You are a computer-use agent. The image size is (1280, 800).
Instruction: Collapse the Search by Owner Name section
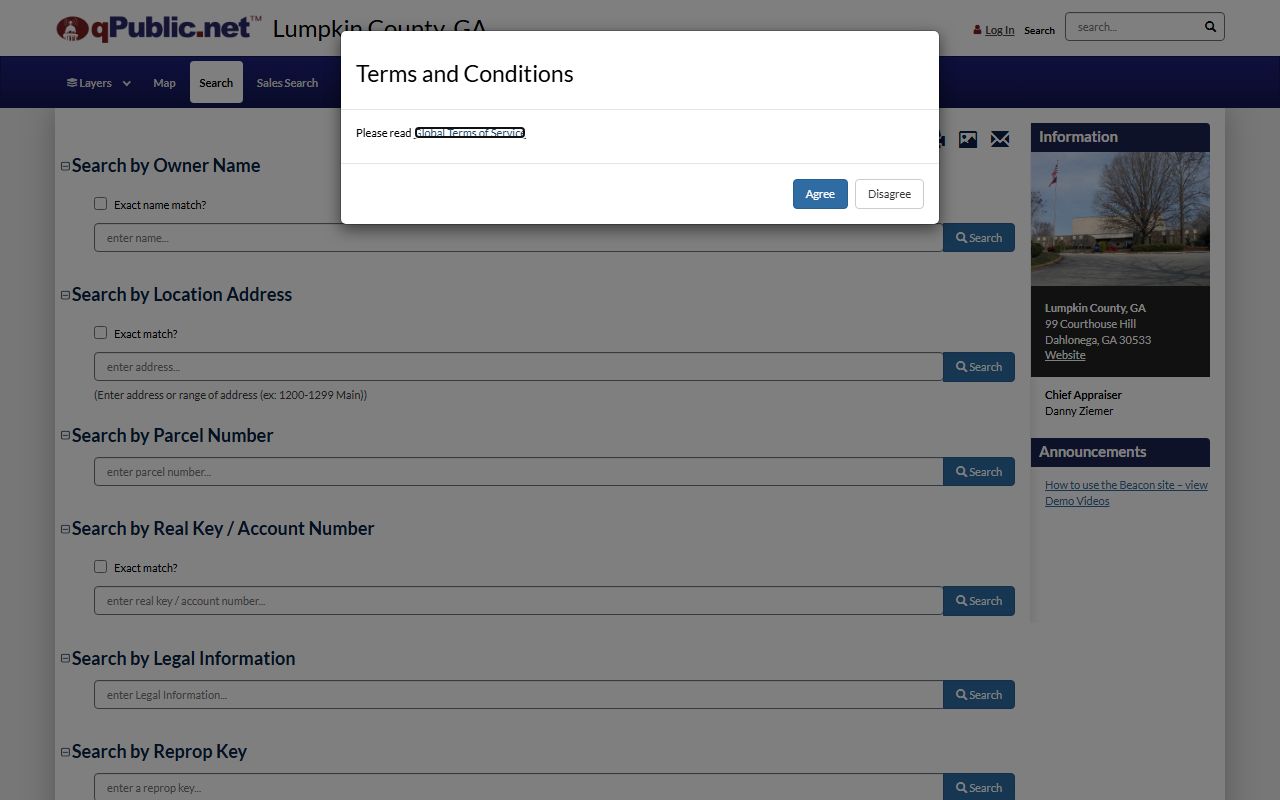pyautogui.click(x=65, y=166)
